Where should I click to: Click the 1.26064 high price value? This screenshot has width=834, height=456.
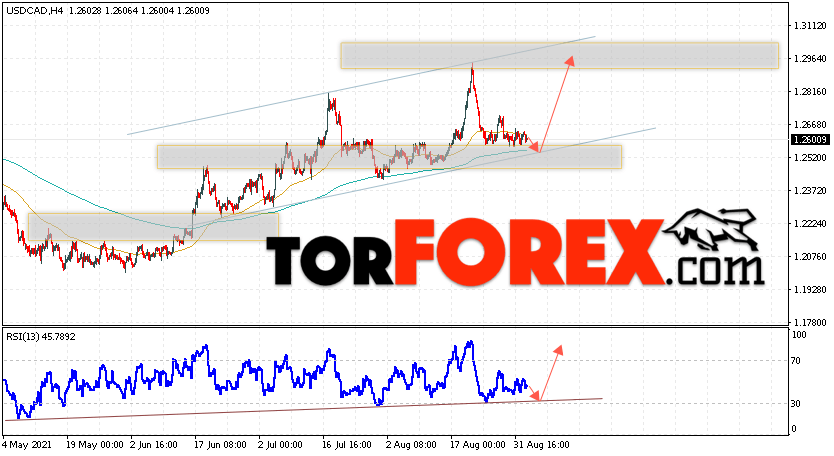121,10
